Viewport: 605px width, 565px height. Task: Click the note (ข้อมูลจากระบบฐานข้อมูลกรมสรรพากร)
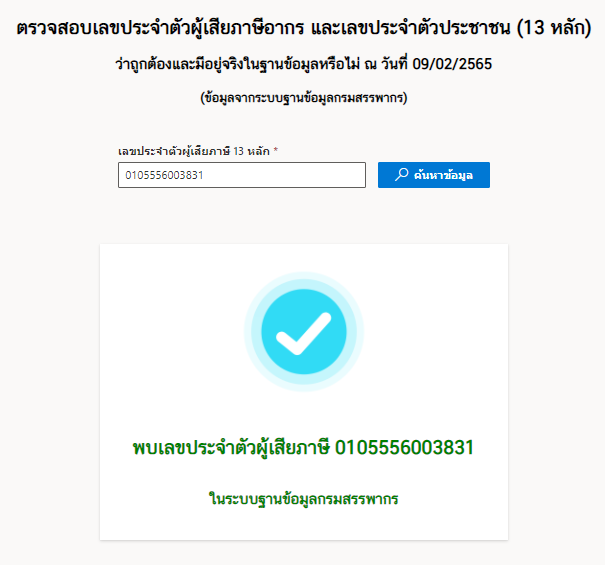[304, 98]
